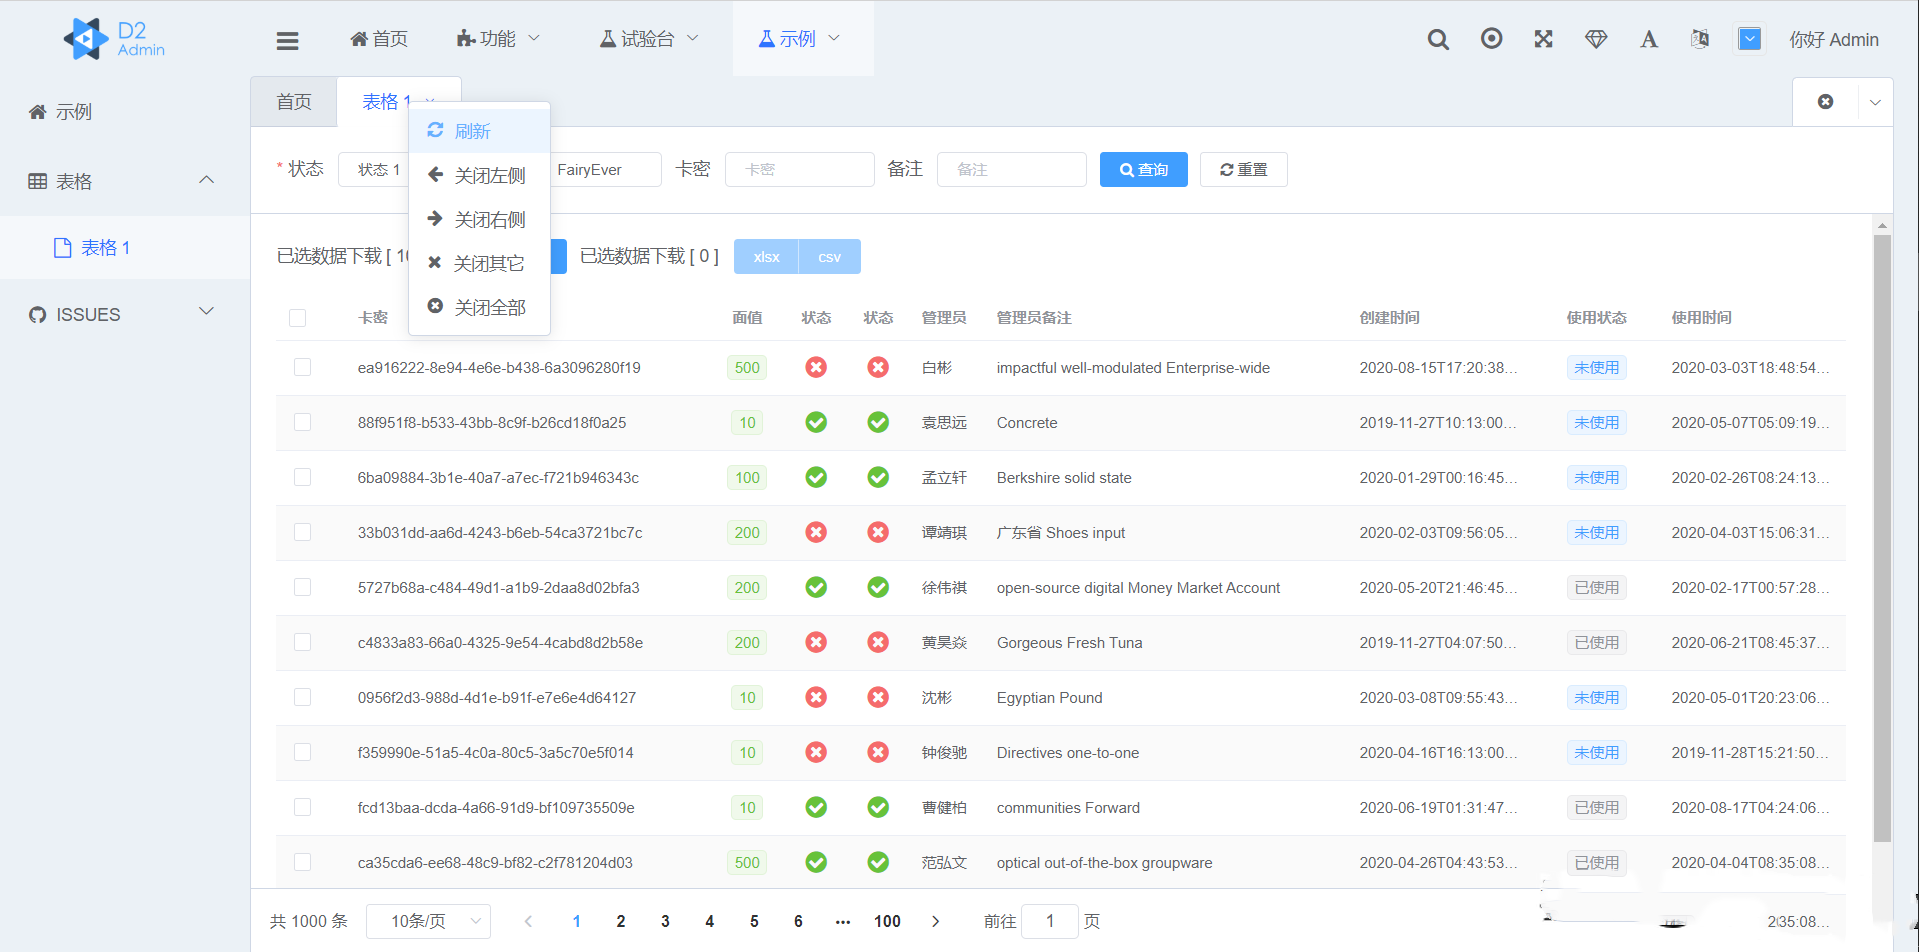The height and width of the screenshot is (952, 1919).
Task: Focus the 卡密 filter input field
Action: click(800, 169)
